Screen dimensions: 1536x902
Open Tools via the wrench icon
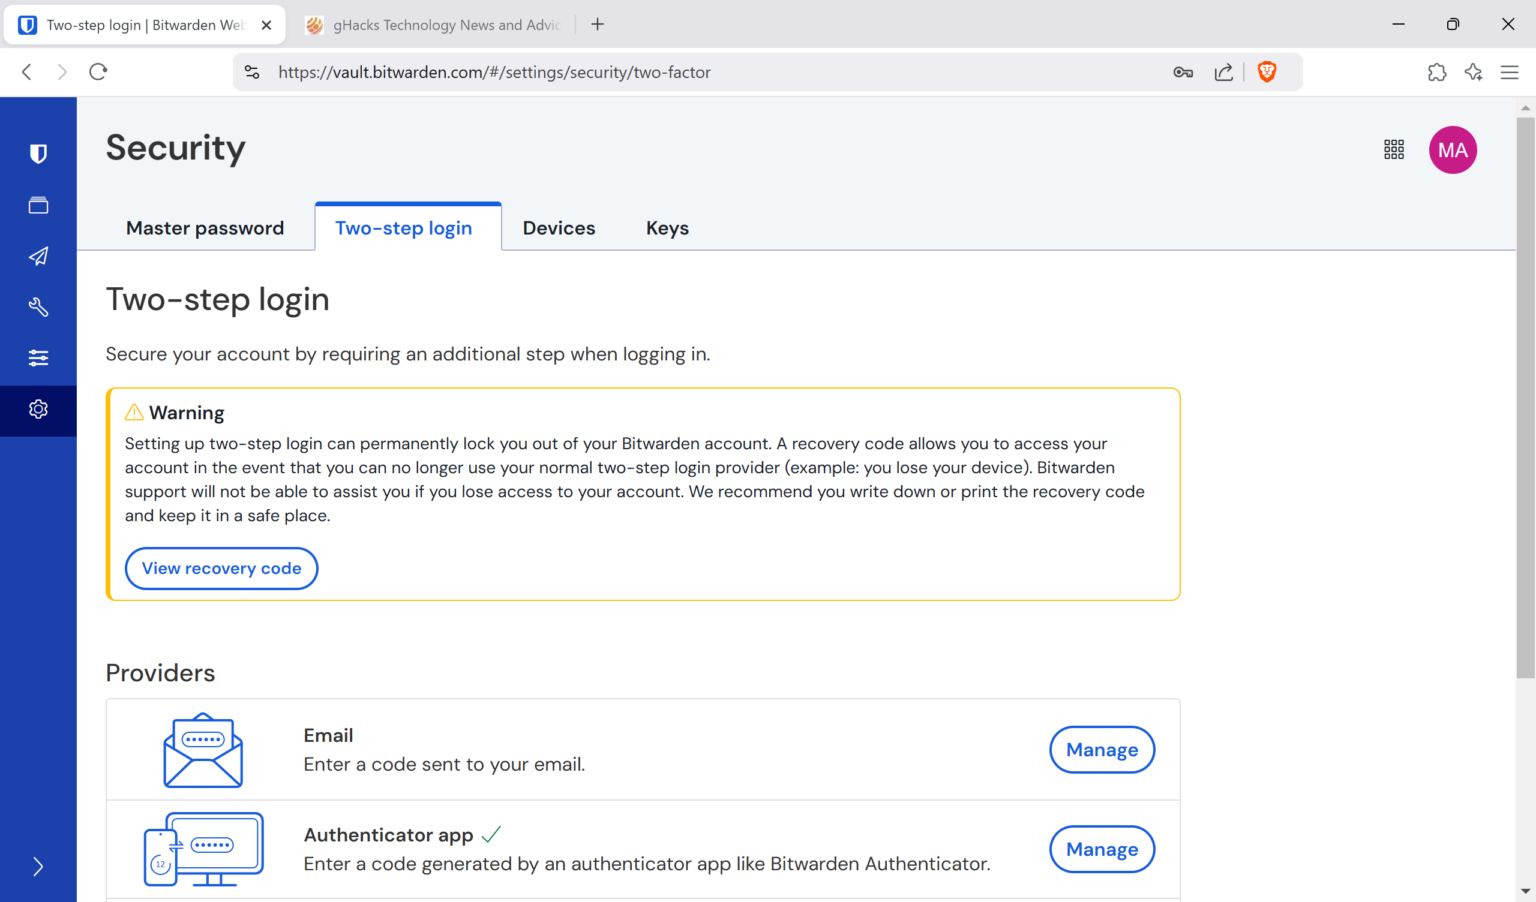38,307
